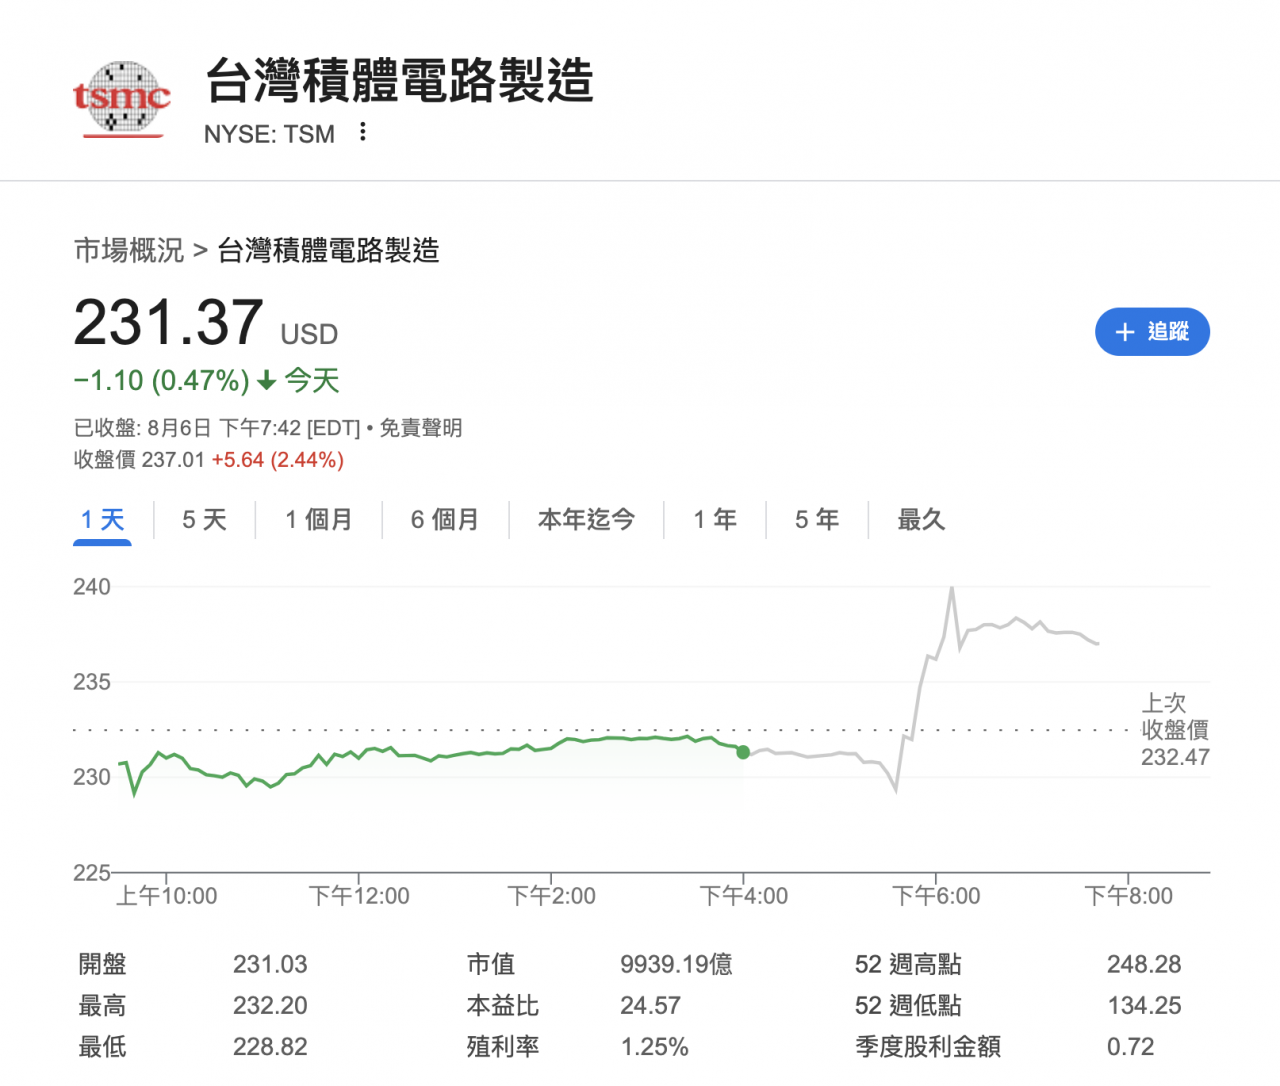Switch to the 5 天 chart tab
The image size is (1280, 1086).
coord(204,520)
